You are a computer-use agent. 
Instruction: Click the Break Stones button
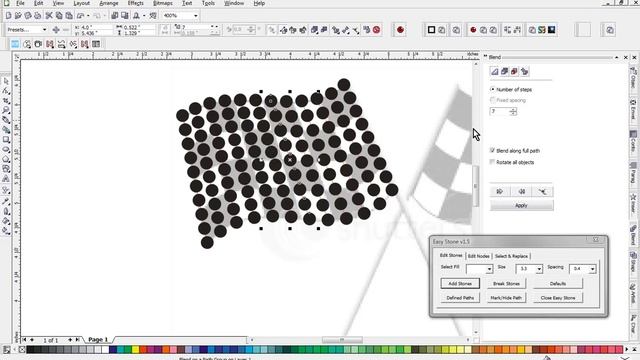click(x=506, y=284)
